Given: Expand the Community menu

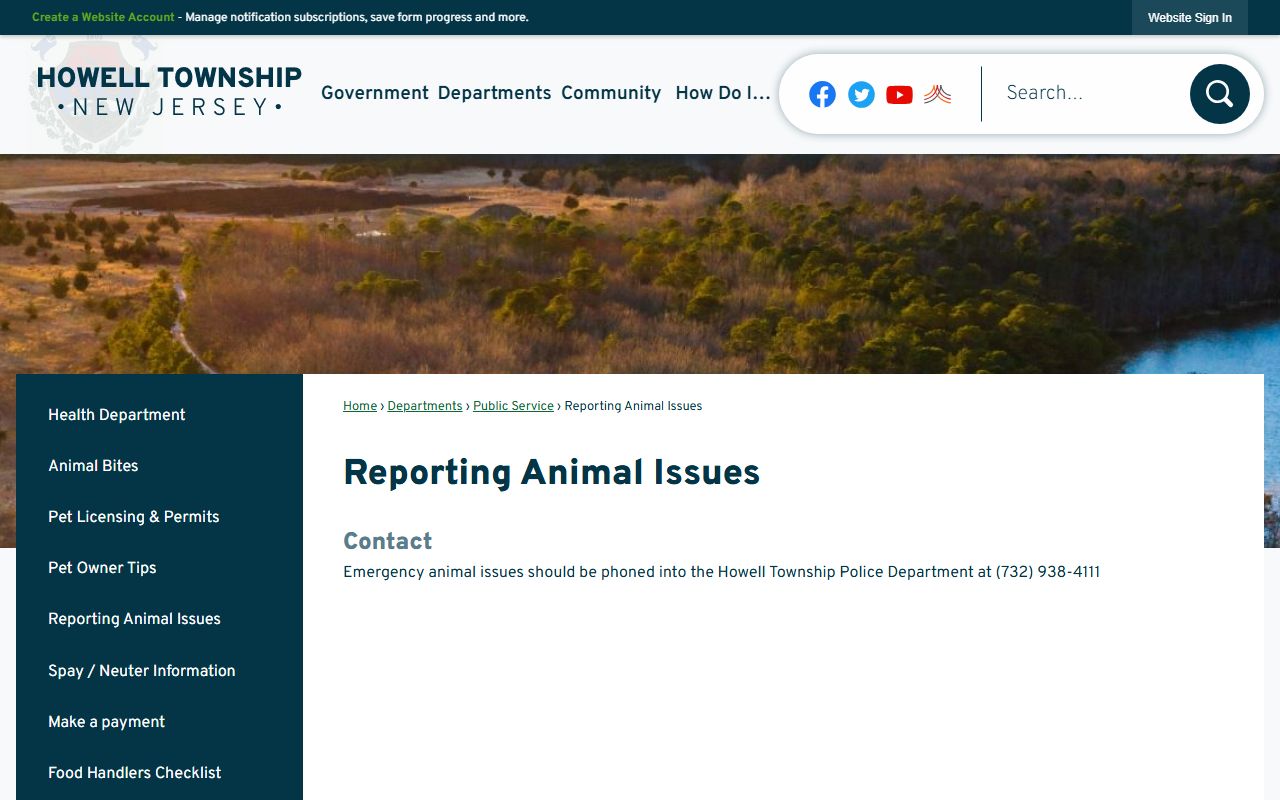Looking at the screenshot, I should [x=611, y=93].
